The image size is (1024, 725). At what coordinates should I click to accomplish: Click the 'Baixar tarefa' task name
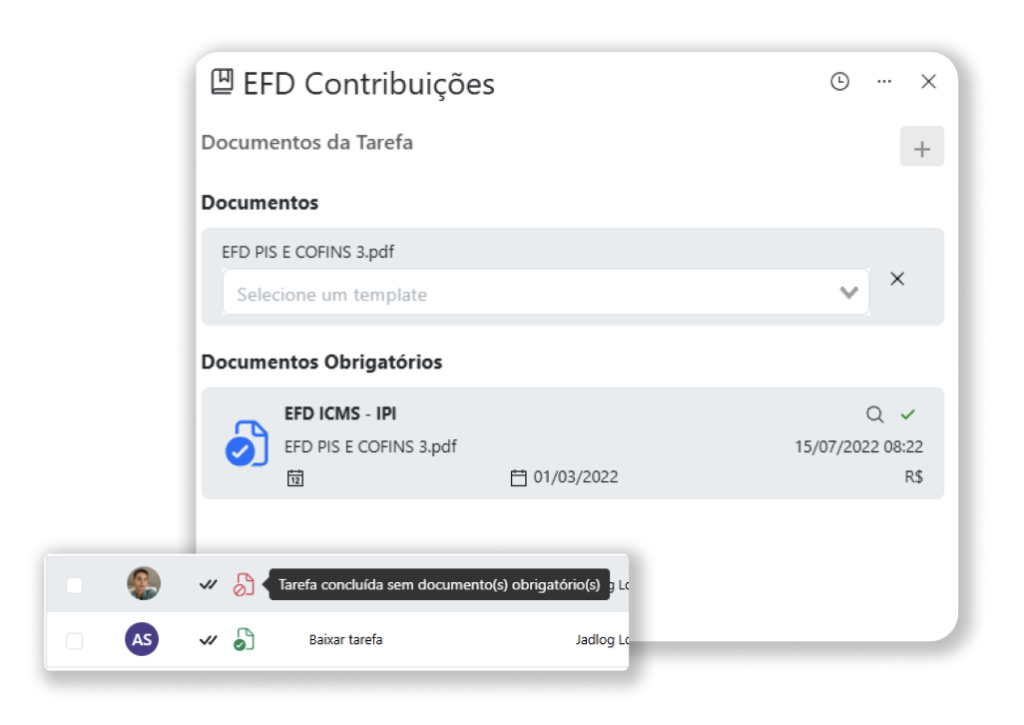345,640
